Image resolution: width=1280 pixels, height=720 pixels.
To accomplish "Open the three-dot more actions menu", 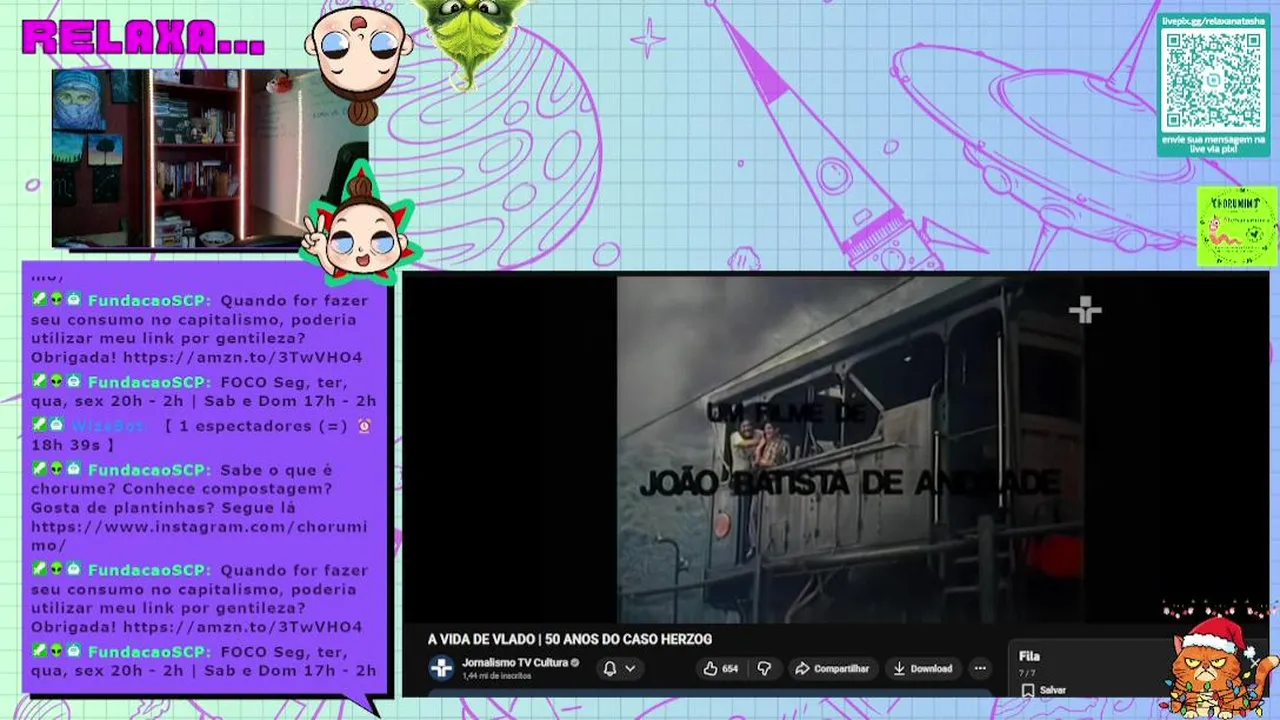I will click(x=980, y=669).
